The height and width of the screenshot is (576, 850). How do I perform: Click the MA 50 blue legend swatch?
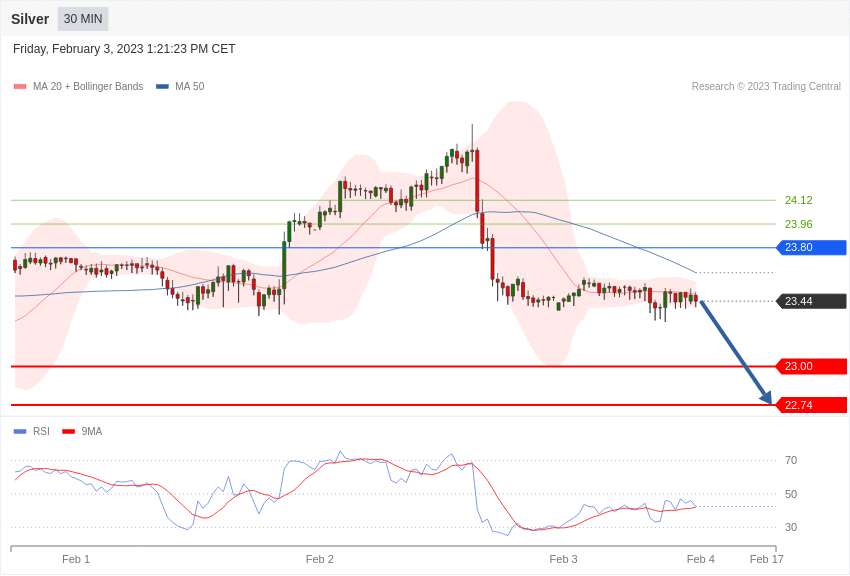[162, 87]
